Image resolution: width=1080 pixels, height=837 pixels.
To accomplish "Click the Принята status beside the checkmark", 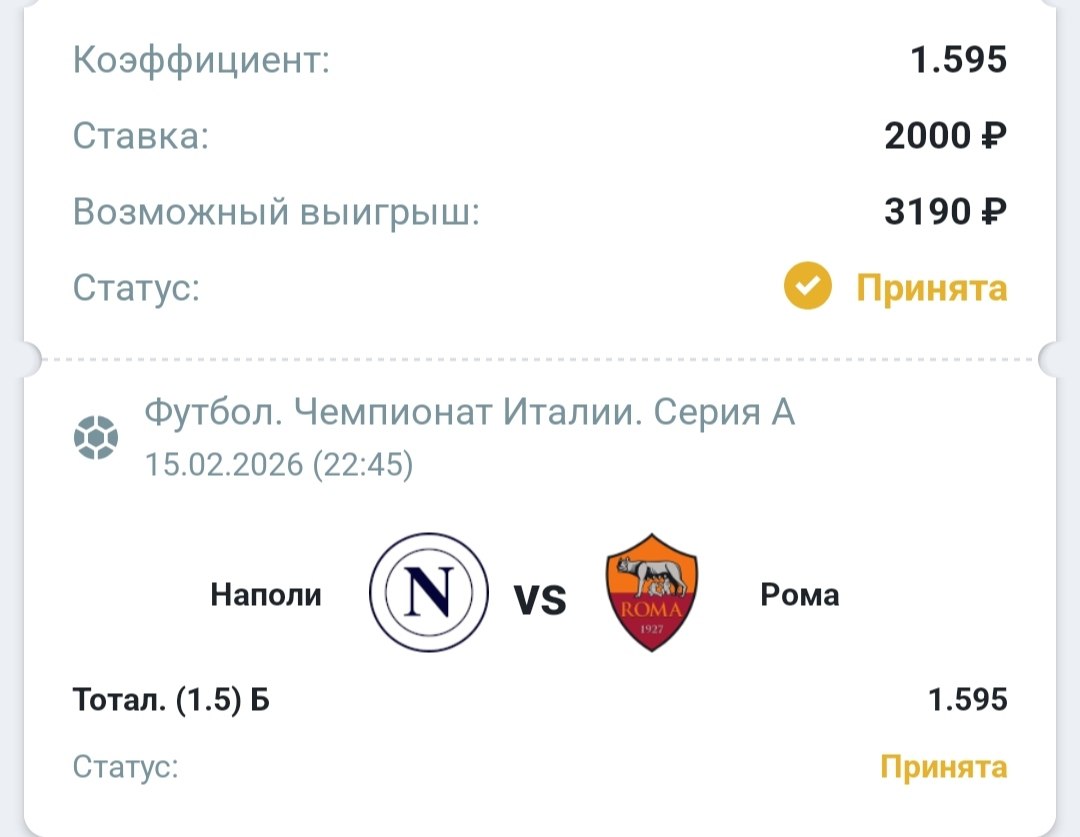I will tap(931, 288).
